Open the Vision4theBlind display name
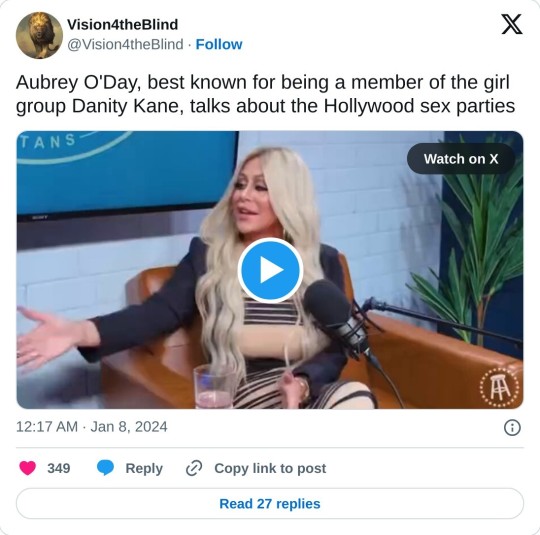 coord(122,24)
